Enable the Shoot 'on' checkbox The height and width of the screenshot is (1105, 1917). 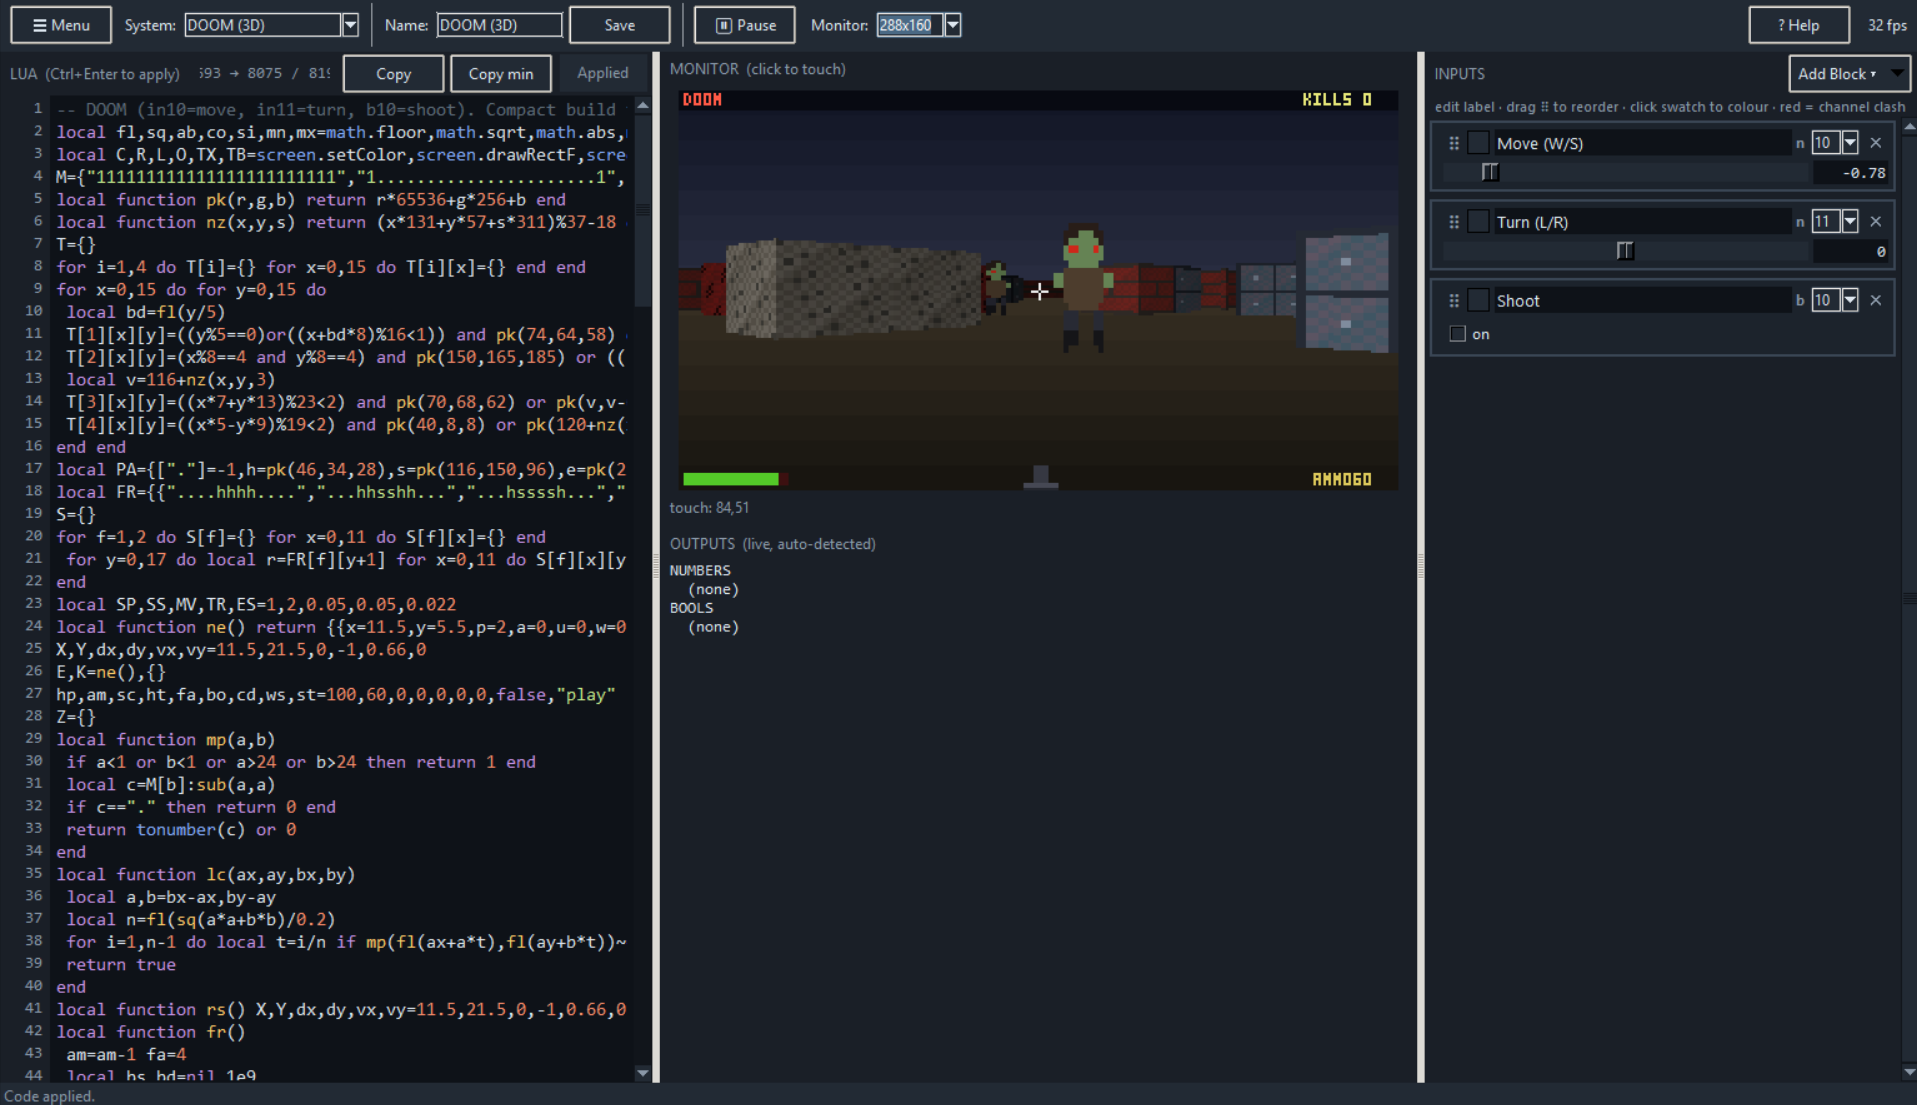tap(1458, 334)
